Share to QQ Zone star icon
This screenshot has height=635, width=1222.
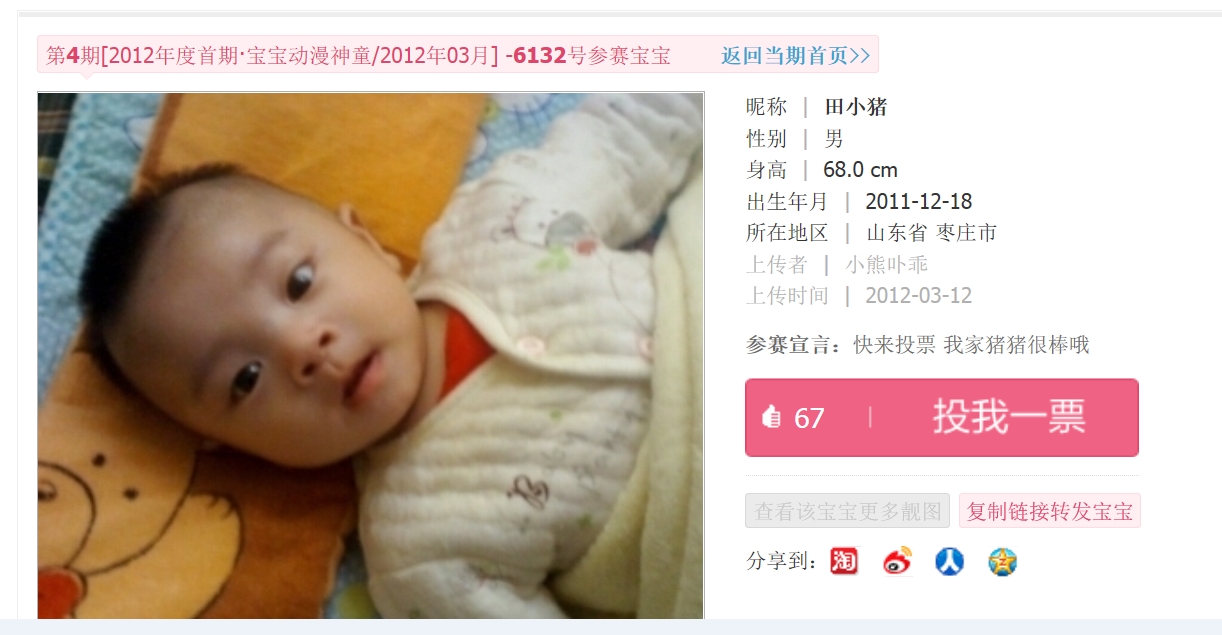point(1003,562)
